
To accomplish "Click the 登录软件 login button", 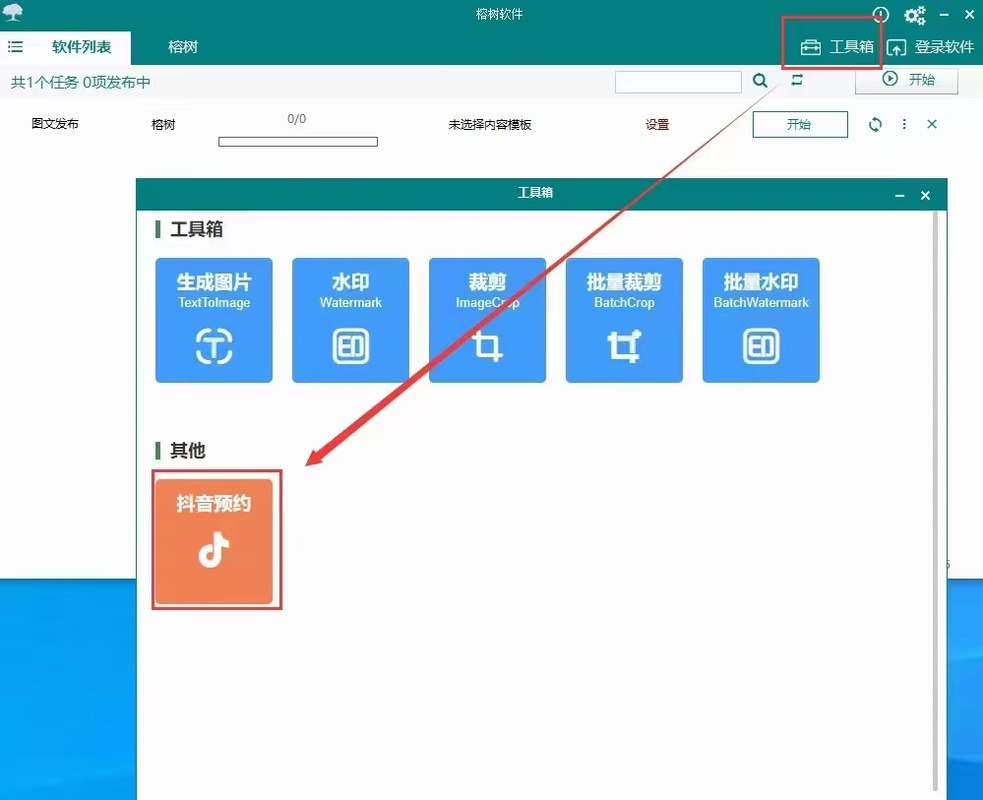I will 930,47.
